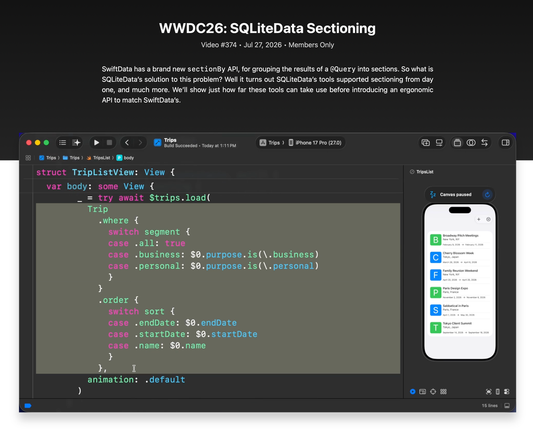Click the add library plus icon in toolbar
Viewport: 533px width, 432px height.
[426, 143]
